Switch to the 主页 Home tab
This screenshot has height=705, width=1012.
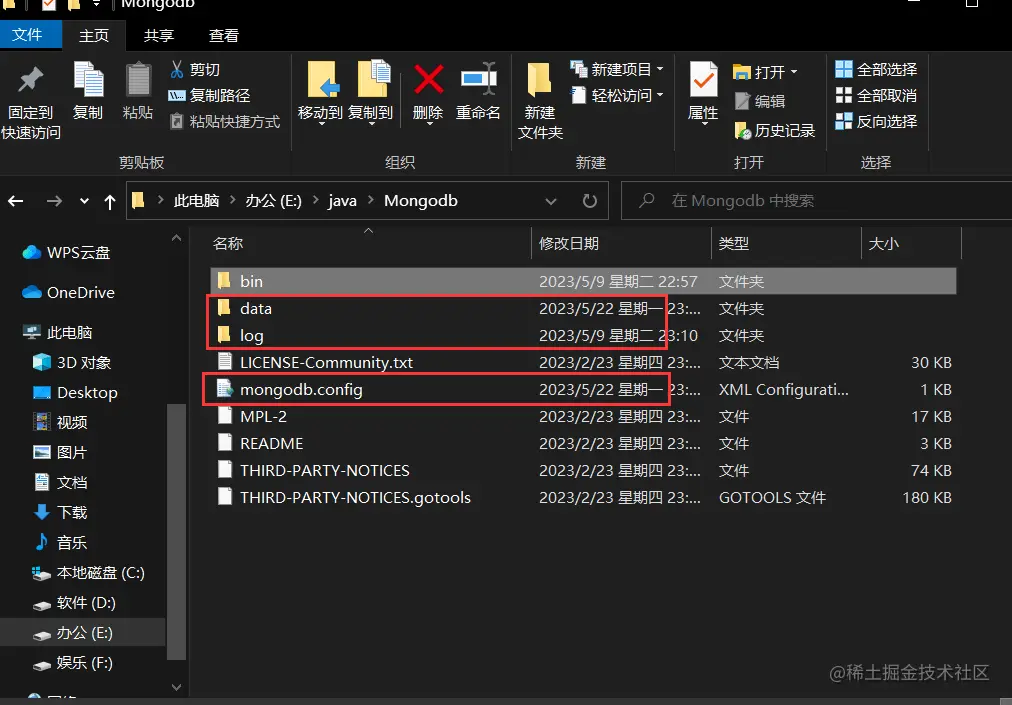[94, 36]
